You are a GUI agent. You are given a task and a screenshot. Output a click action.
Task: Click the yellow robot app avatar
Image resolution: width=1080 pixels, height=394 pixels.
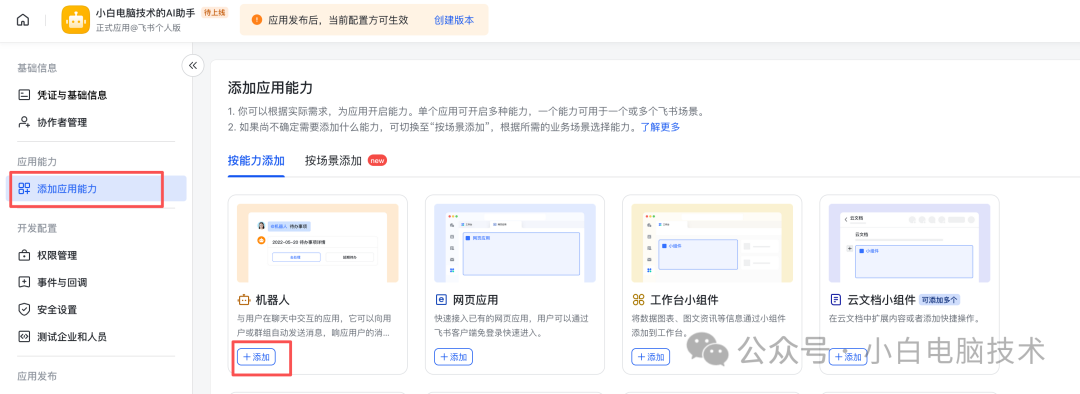[75, 20]
